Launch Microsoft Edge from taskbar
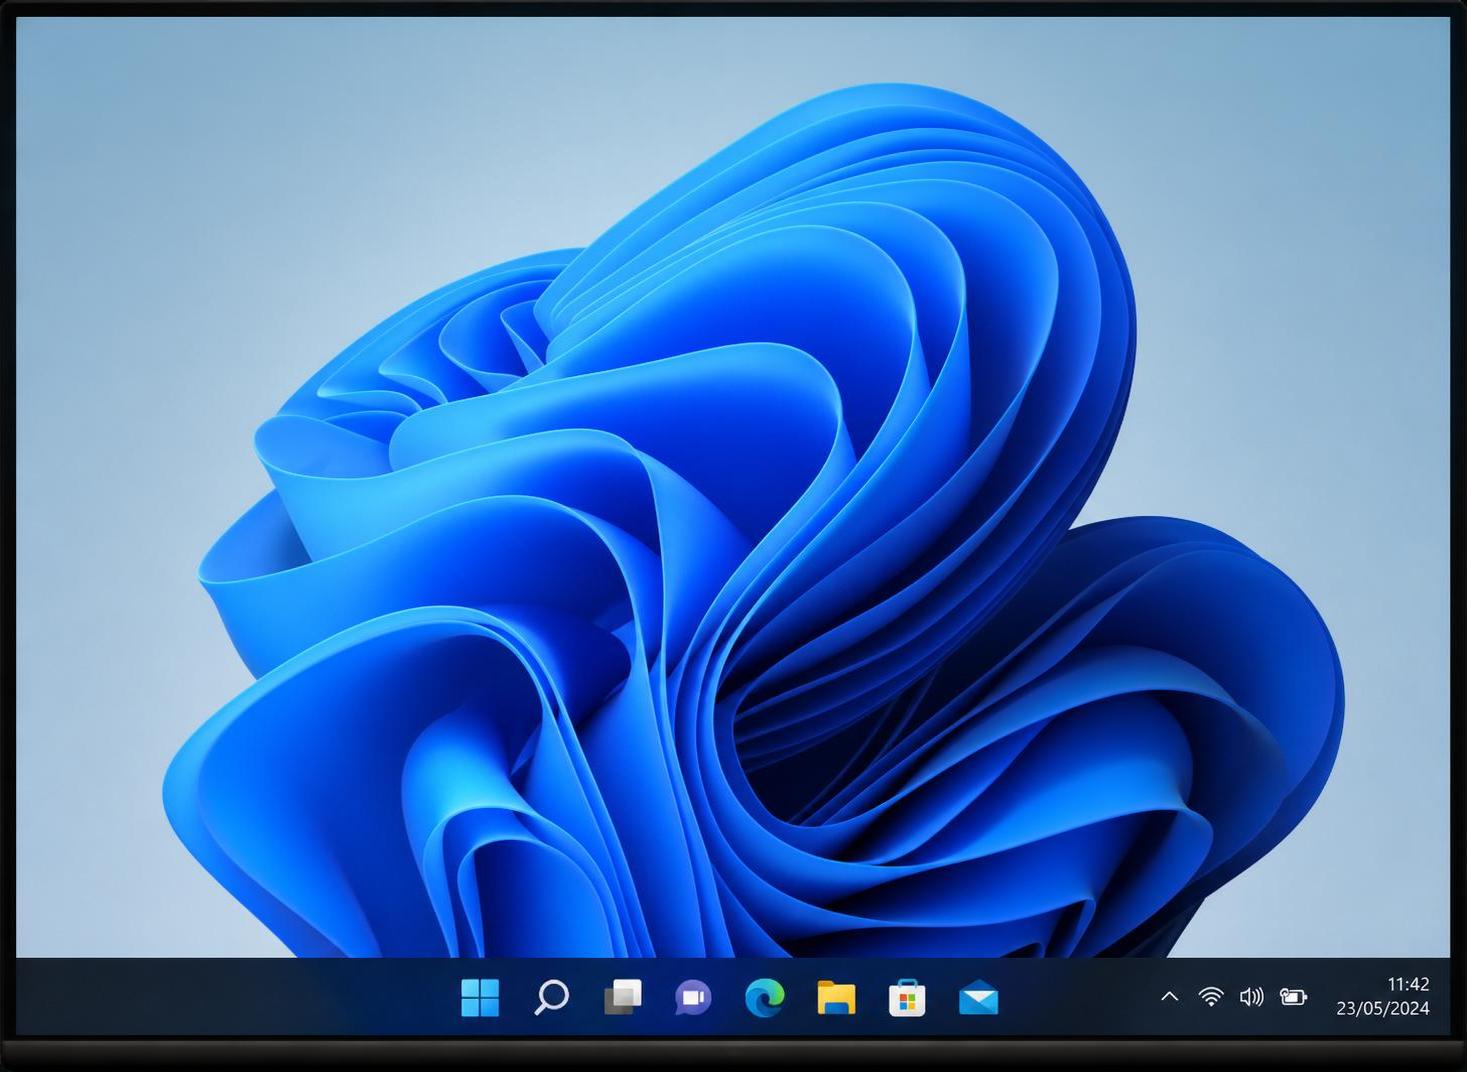The width and height of the screenshot is (1467, 1072). pyautogui.click(x=765, y=997)
